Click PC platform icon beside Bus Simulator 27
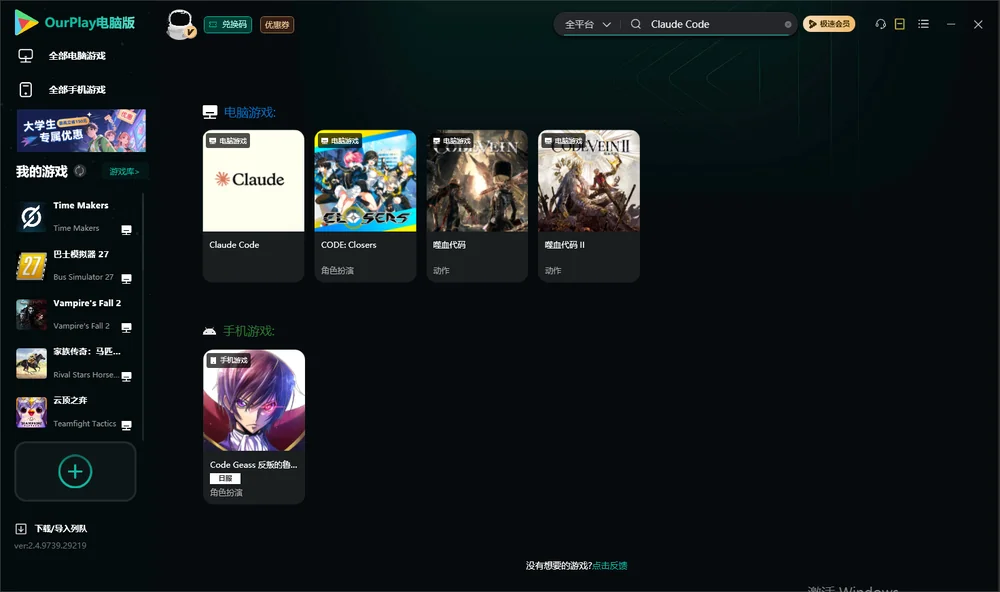The width and height of the screenshot is (1000, 592). (126, 279)
